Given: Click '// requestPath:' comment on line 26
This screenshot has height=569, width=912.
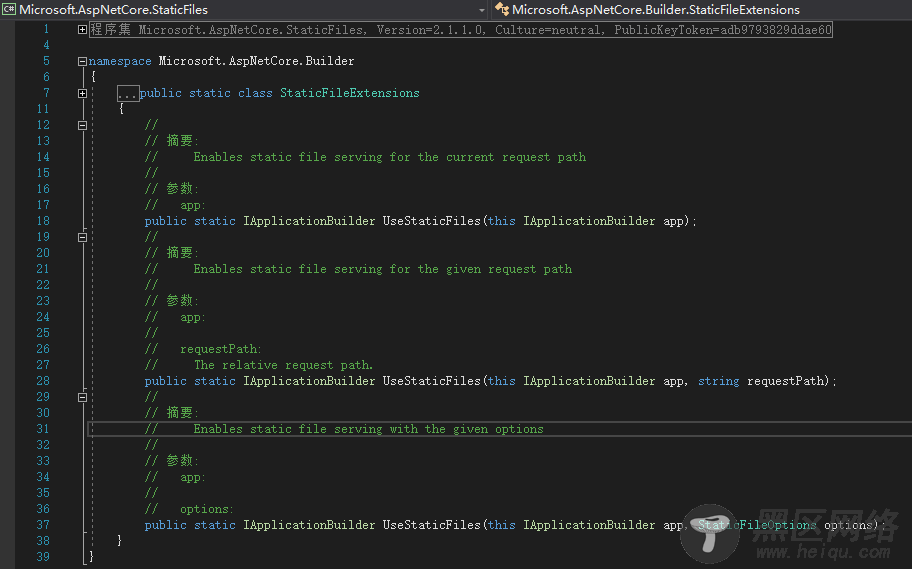Looking at the screenshot, I should point(203,349).
